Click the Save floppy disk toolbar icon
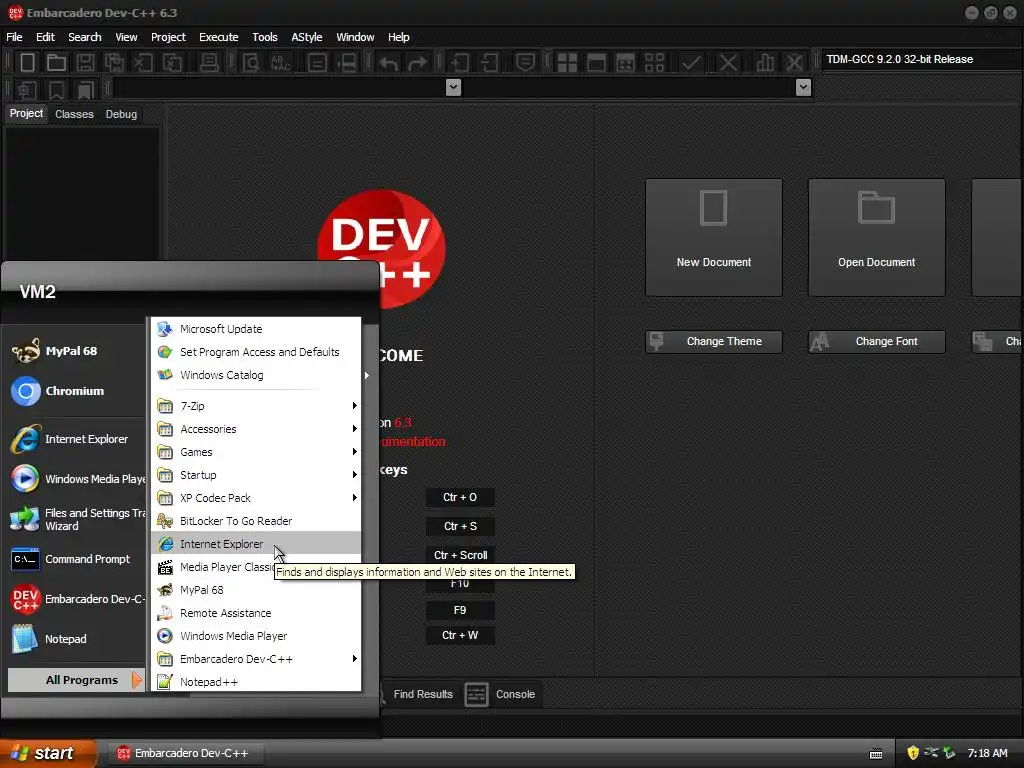This screenshot has height=768, width=1024. [x=86, y=63]
